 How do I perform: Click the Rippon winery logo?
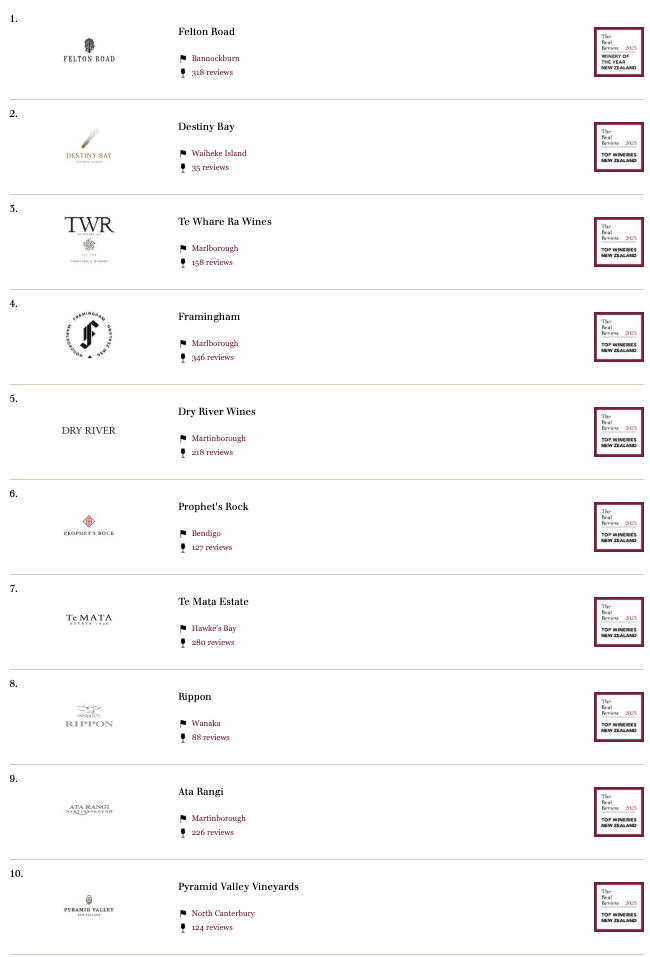pos(89,716)
